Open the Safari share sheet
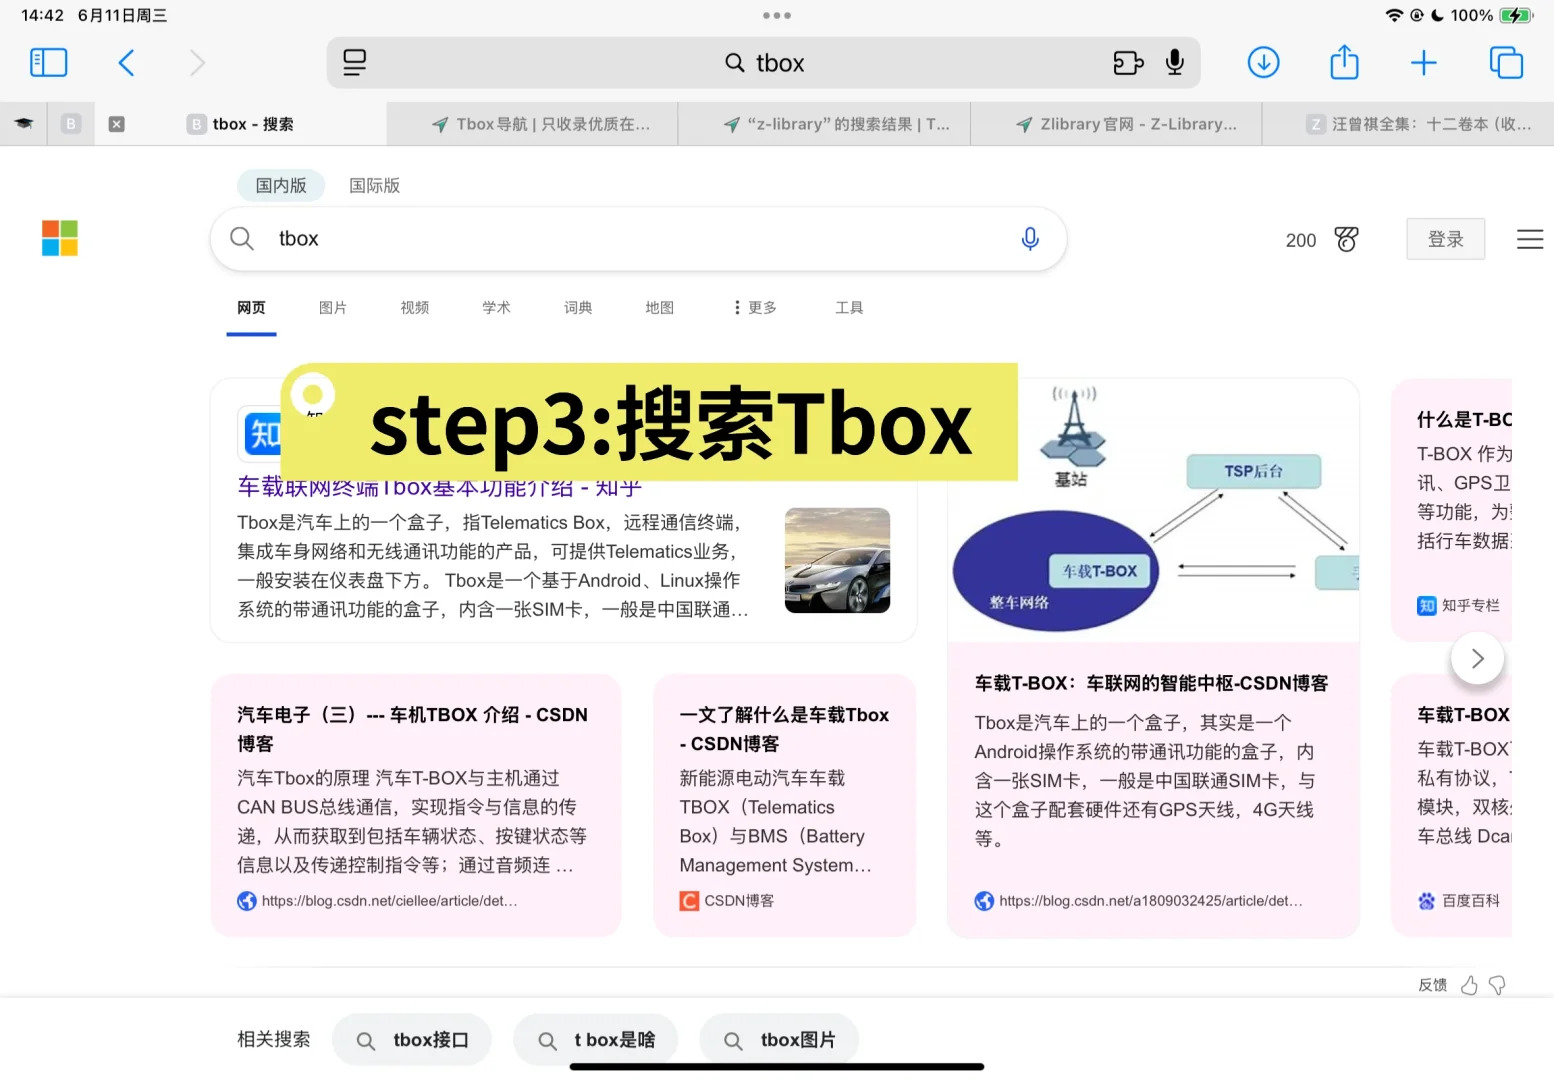The width and height of the screenshot is (1554, 1080). pyautogui.click(x=1344, y=62)
